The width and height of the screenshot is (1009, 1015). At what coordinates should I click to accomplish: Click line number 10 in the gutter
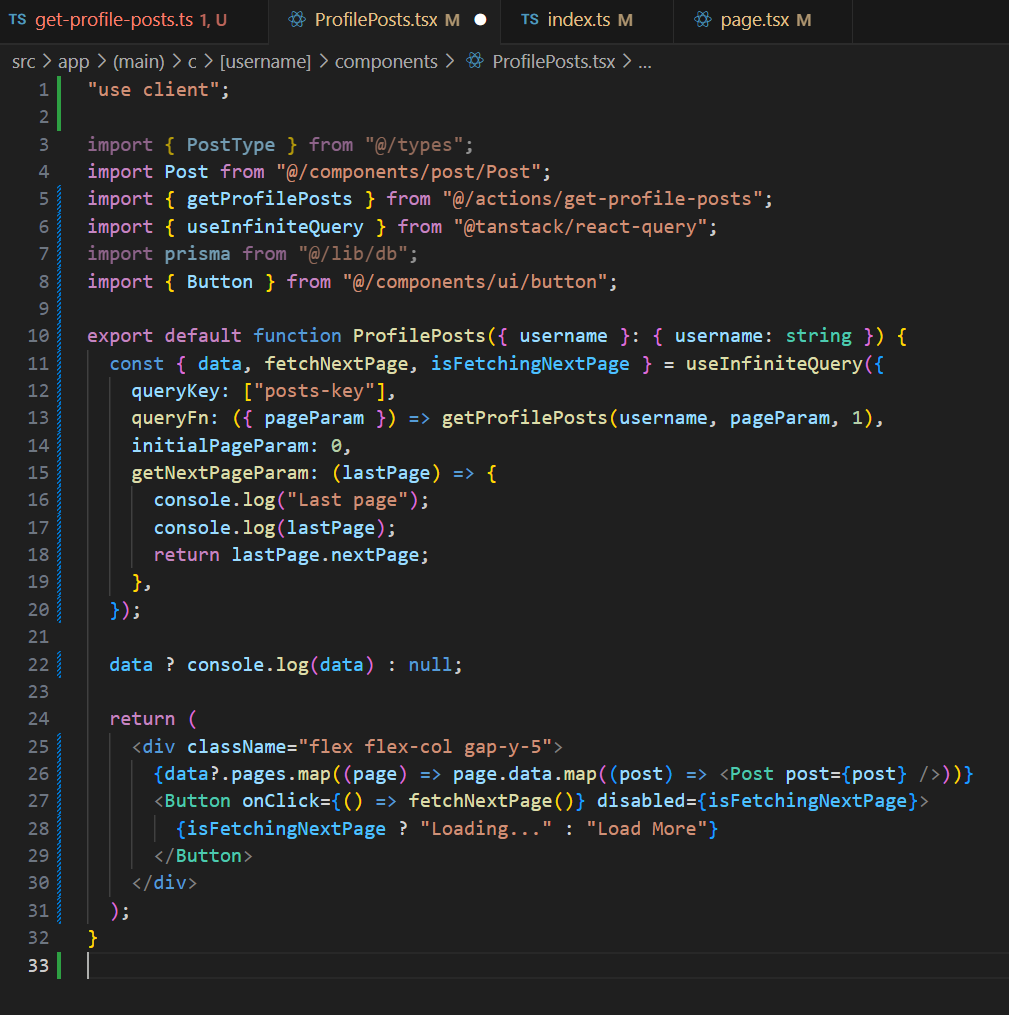point(38,335)
